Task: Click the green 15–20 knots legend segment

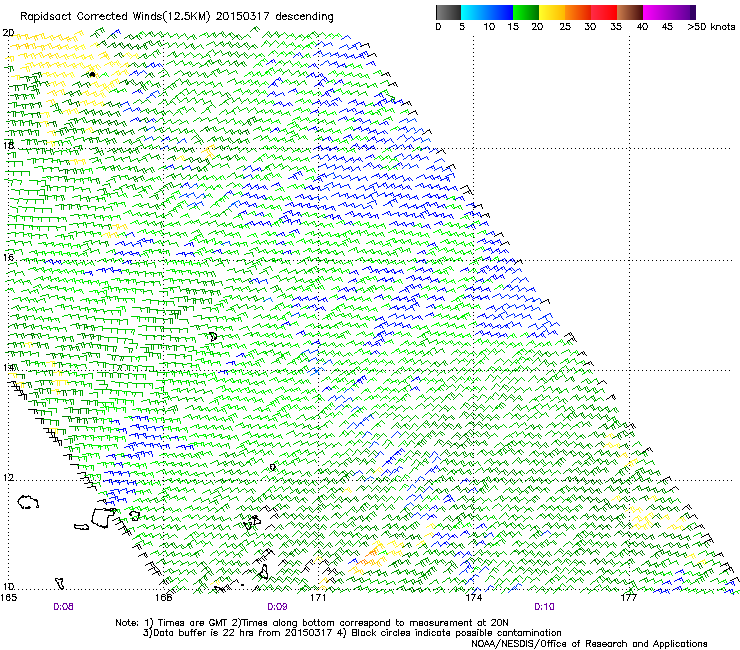Action: click(526, 12)
